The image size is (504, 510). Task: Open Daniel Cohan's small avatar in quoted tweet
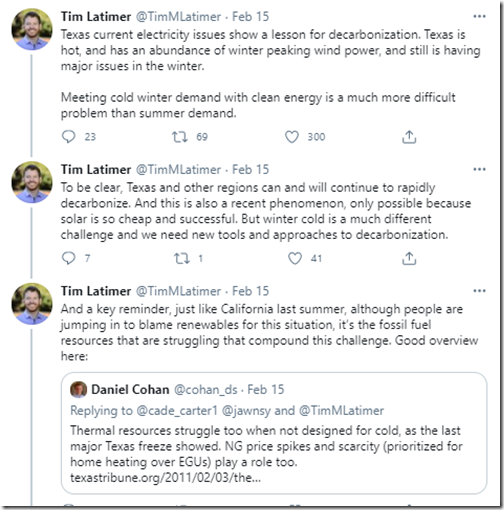click(x=79, y=389)
